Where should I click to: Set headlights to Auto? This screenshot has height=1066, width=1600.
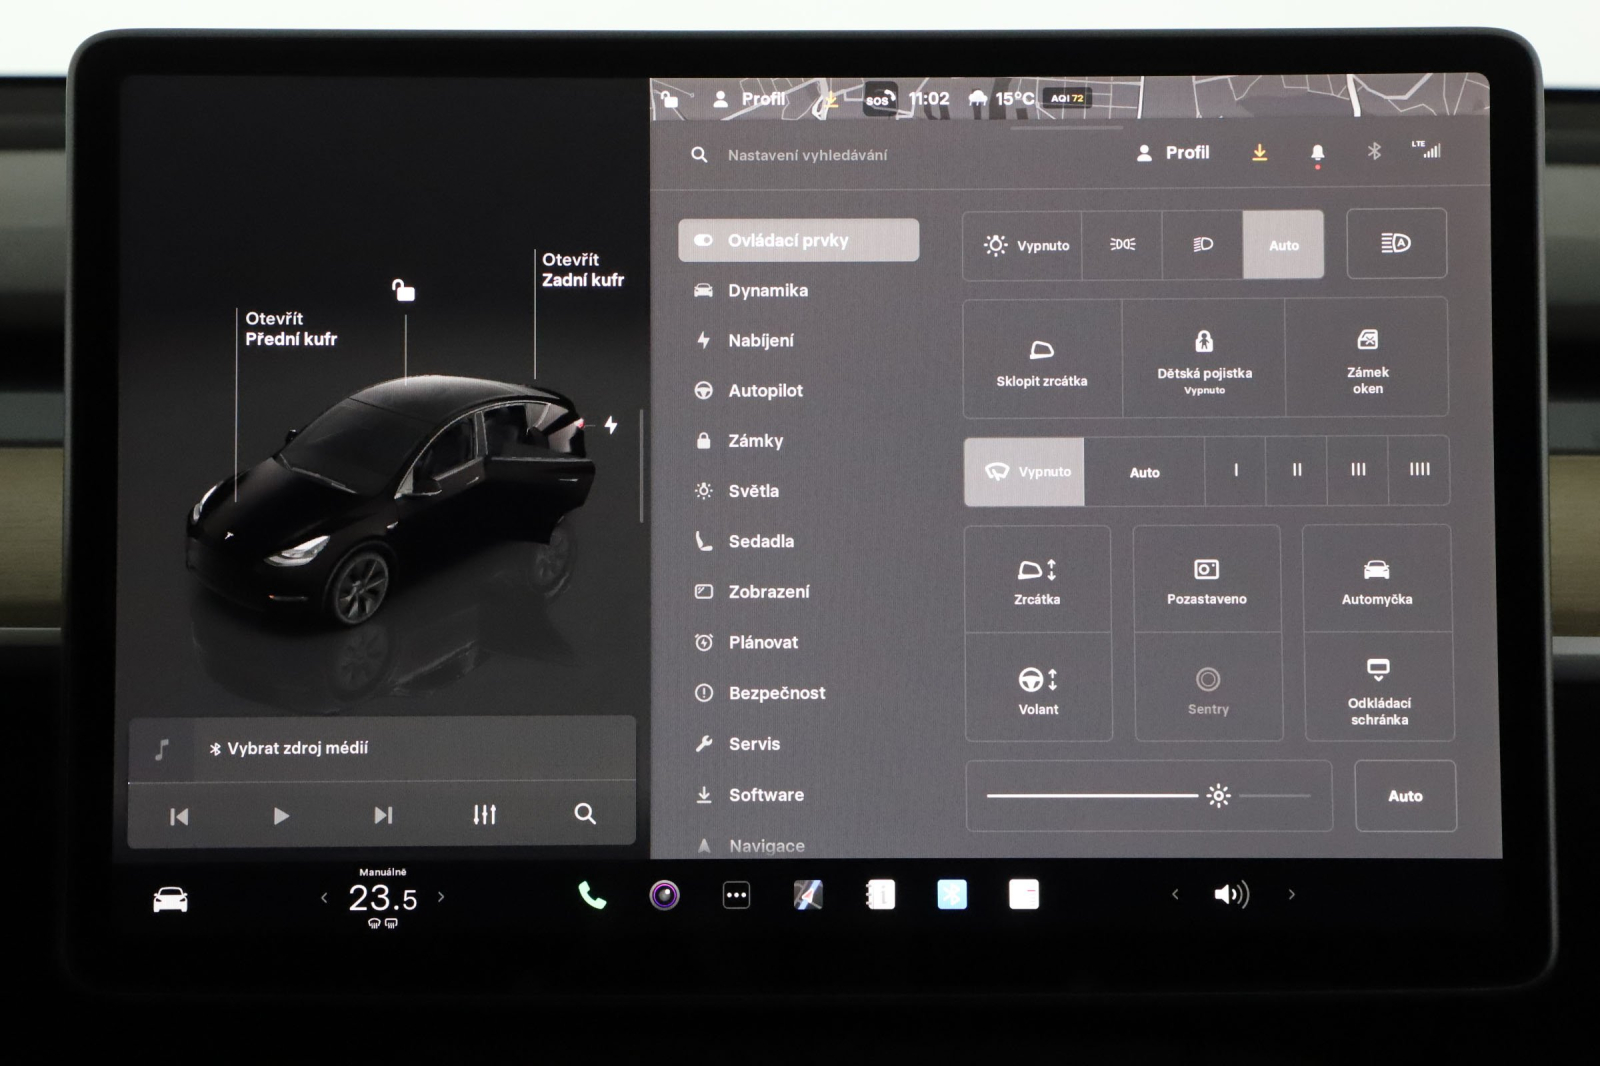(x=1283, y=245)
